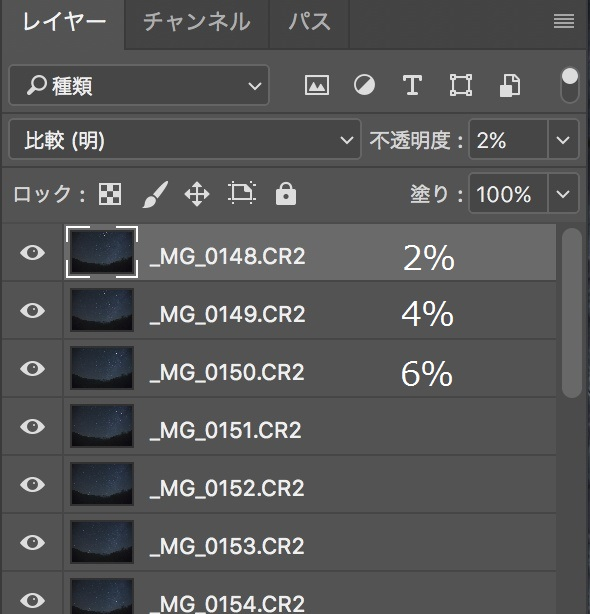The image size is (590, 614).
Task: Hide the _MG_0151.CR2 layer
Action: (x=32, y=426)
